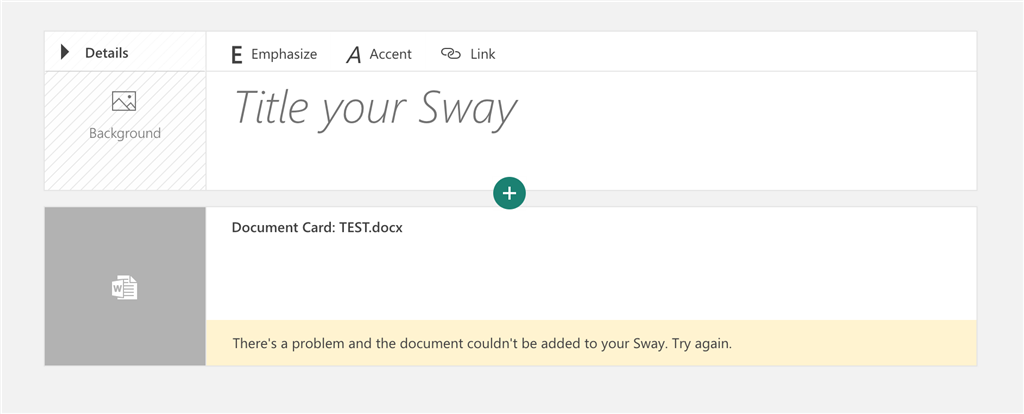1024x414 pixels.
Task: Click the Accent text label
Action: [x=391, y=54]
